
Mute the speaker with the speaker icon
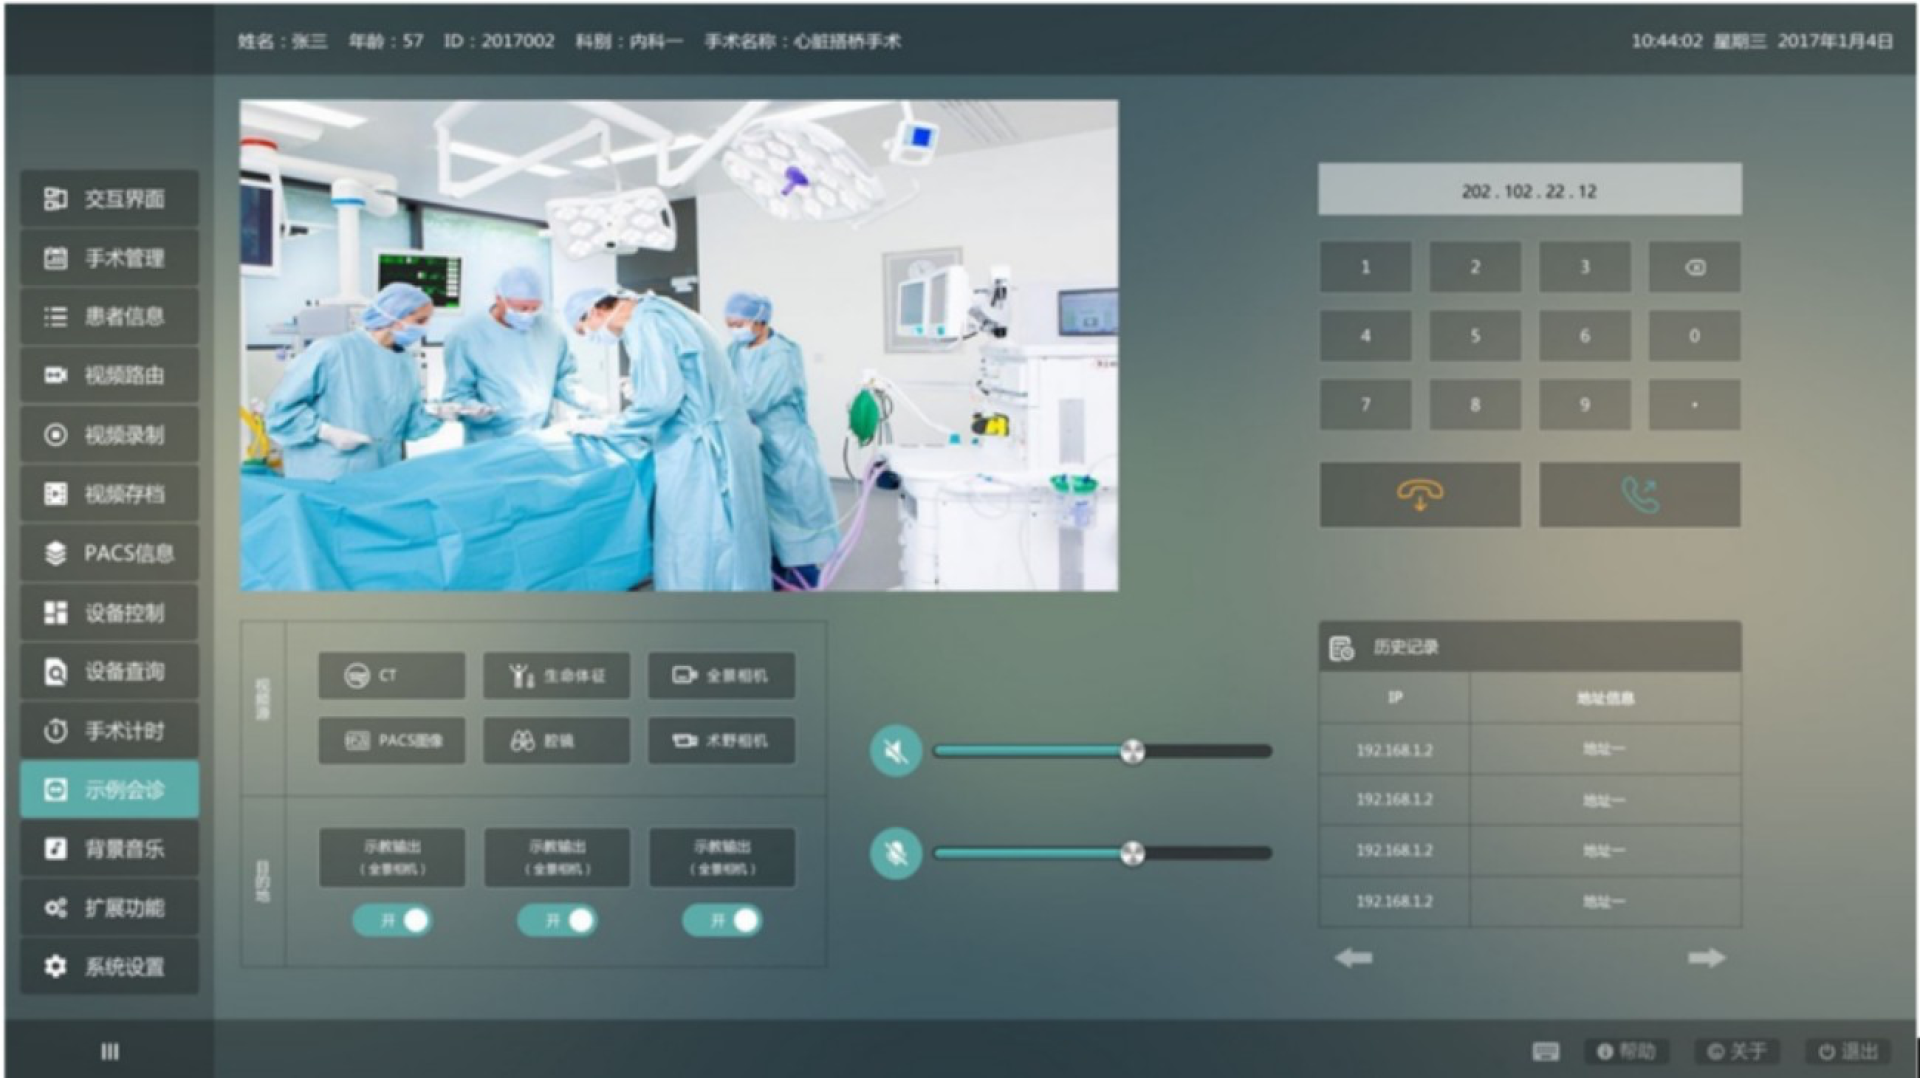895,751
